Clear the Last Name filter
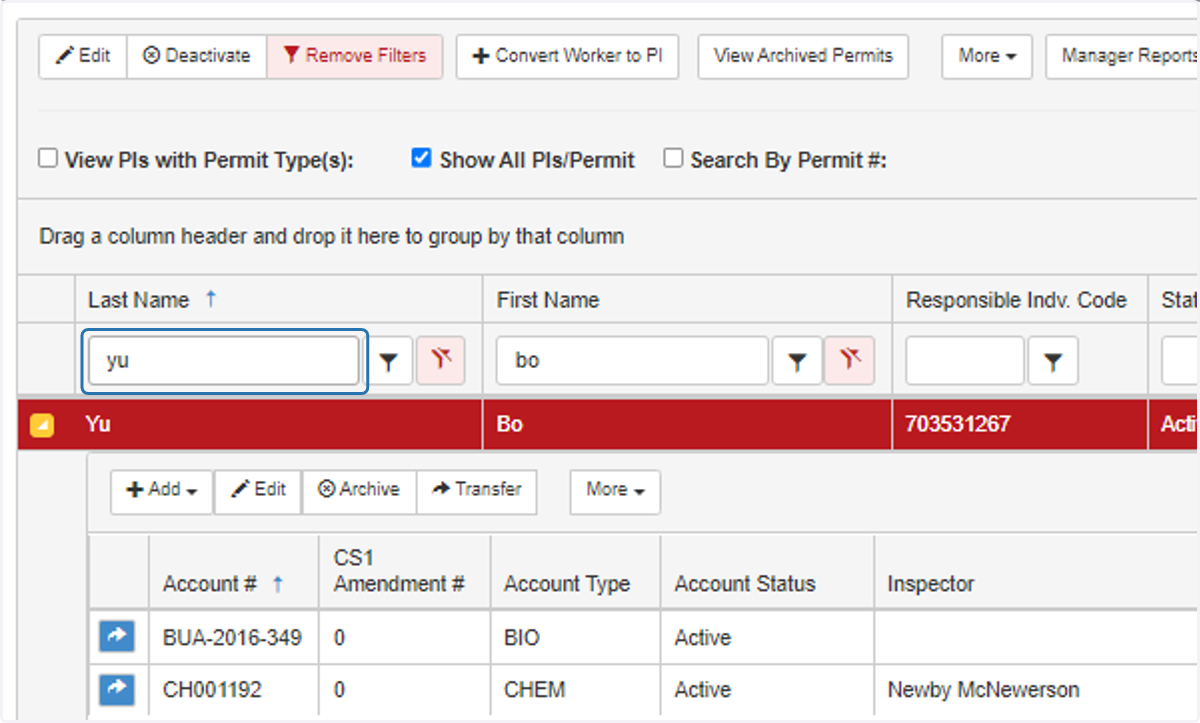 pyautogui.click(x=441, y=361)
